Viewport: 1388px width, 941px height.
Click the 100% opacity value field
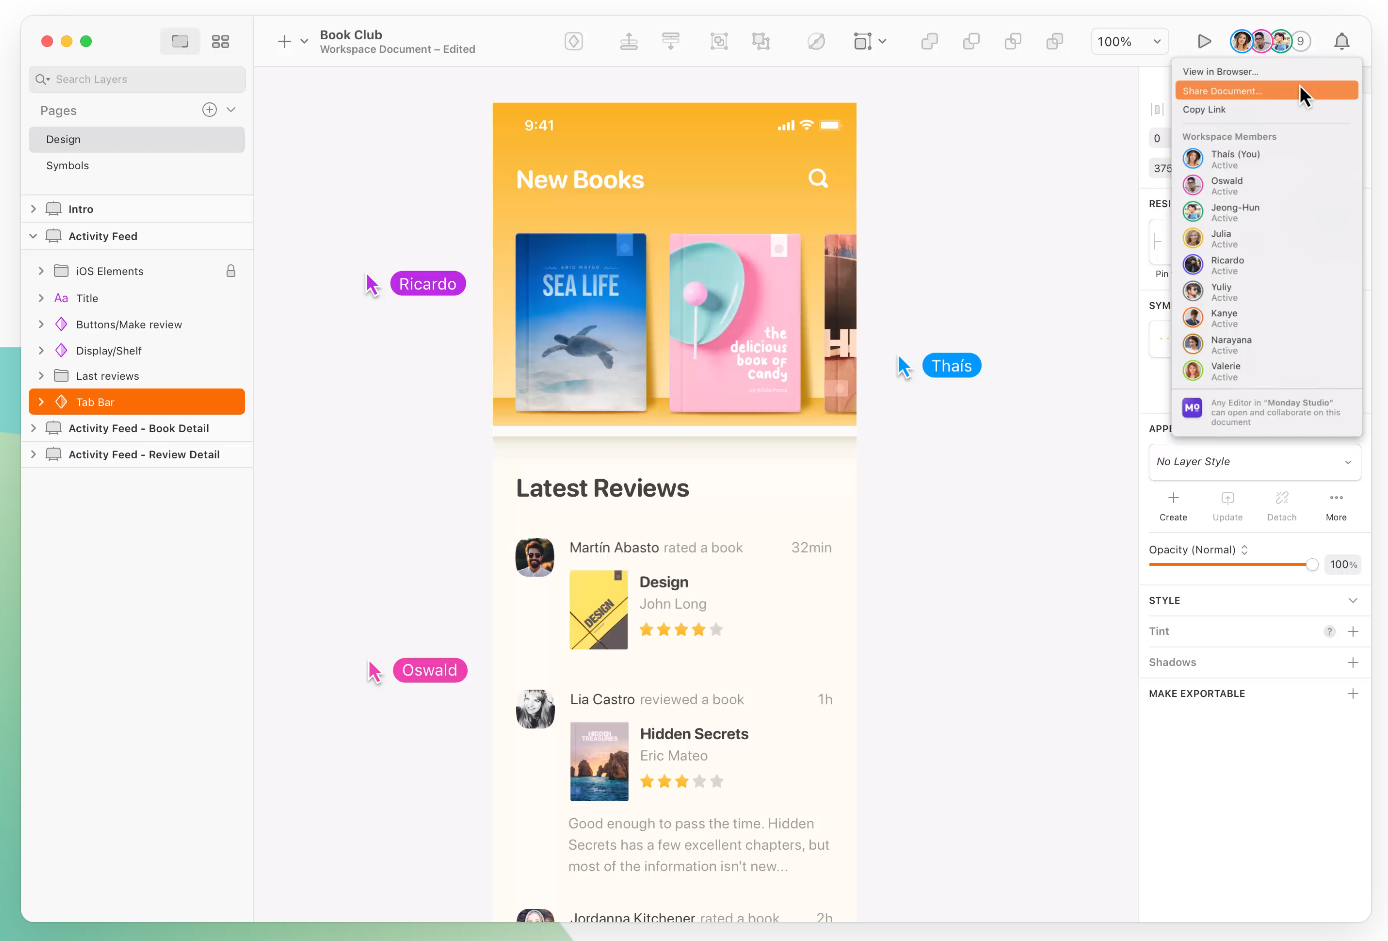point(1343,565)
